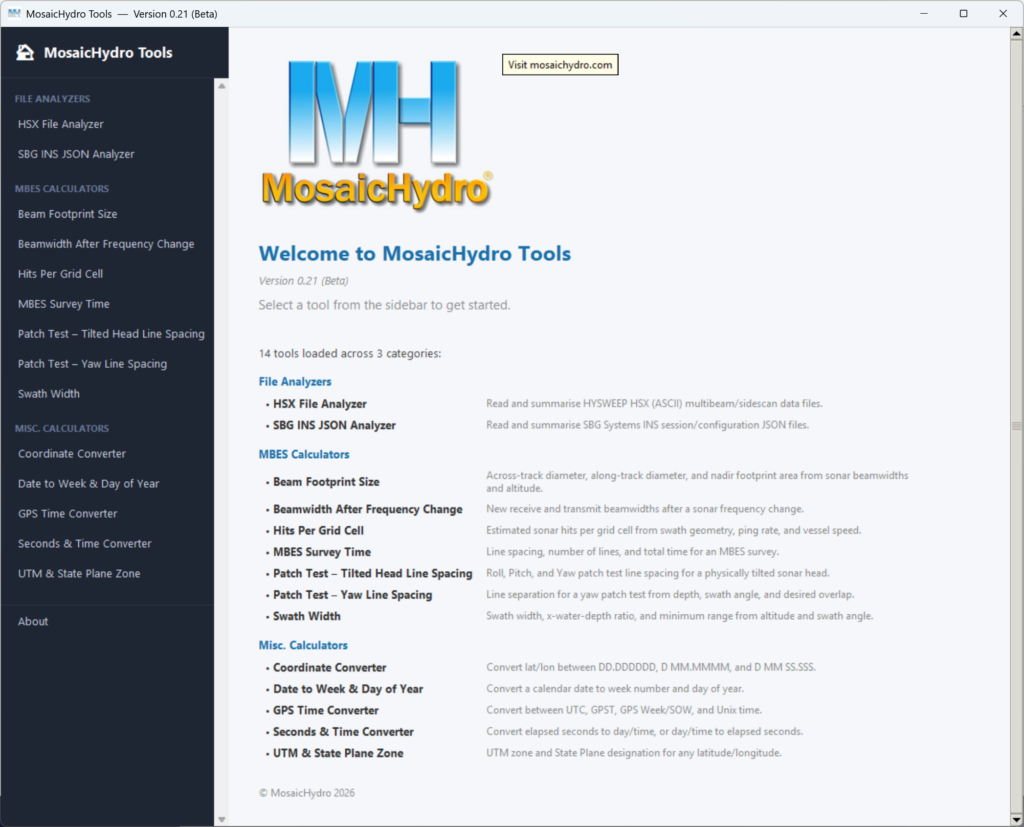Click the UTM zone and State Plane description text
This screenshot has height=827, width=1024.
(x=633, y=753)
